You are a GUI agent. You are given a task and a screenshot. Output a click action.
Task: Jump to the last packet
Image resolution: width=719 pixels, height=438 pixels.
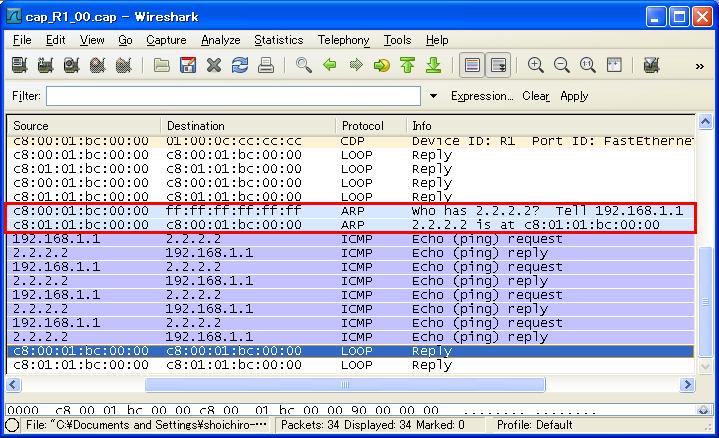pyautogui.click(x=433, y=65)
